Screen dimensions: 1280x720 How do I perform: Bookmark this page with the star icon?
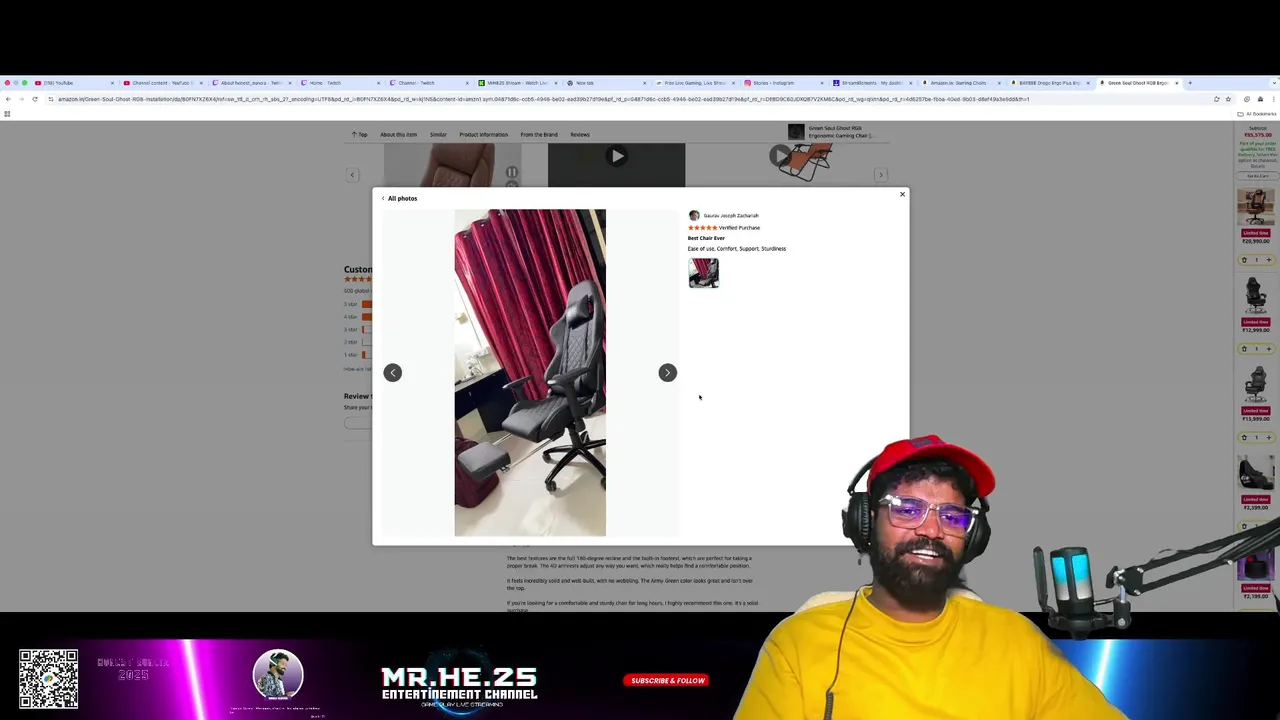(x=1228, y=99)
